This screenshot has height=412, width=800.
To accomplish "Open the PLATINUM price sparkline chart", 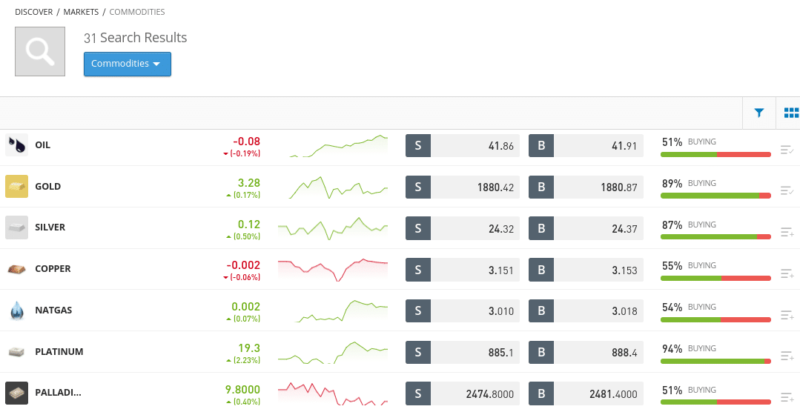I will click(x=333, y=352).
